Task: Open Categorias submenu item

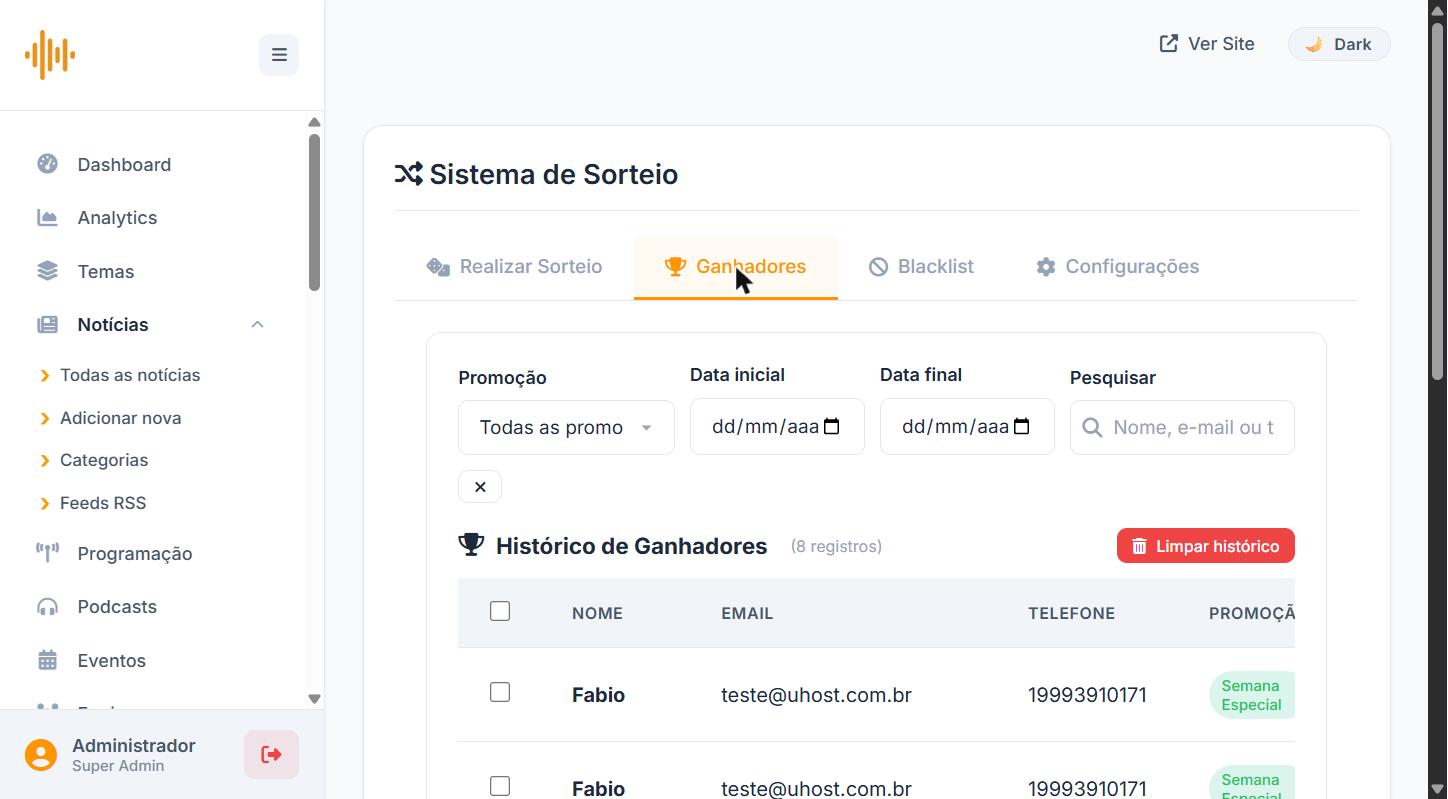Action: [x=104, y=460]
